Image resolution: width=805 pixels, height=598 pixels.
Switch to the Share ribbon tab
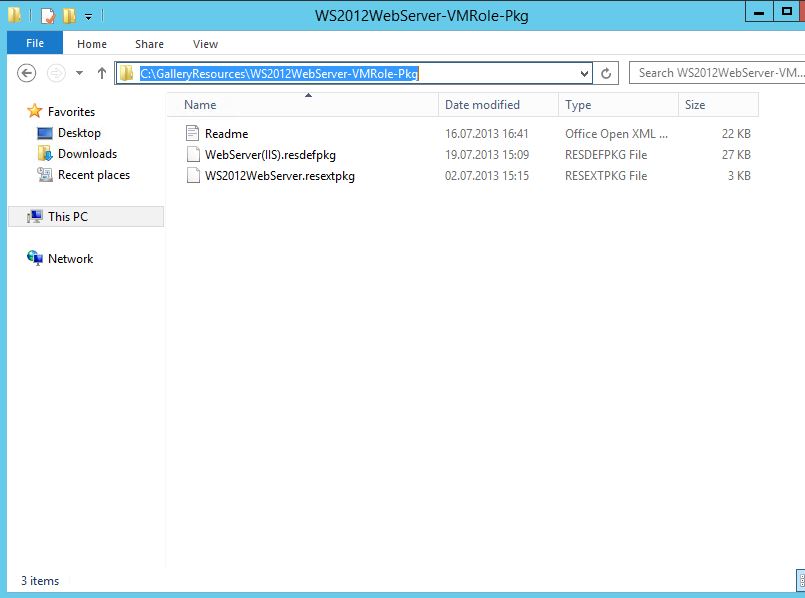149,44
